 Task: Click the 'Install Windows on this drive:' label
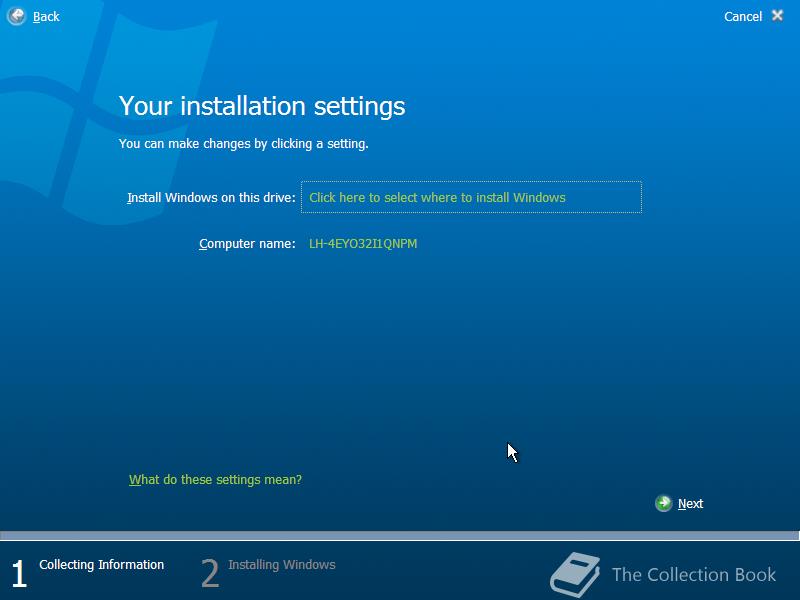pyautogui.click(x=211, y=198)
